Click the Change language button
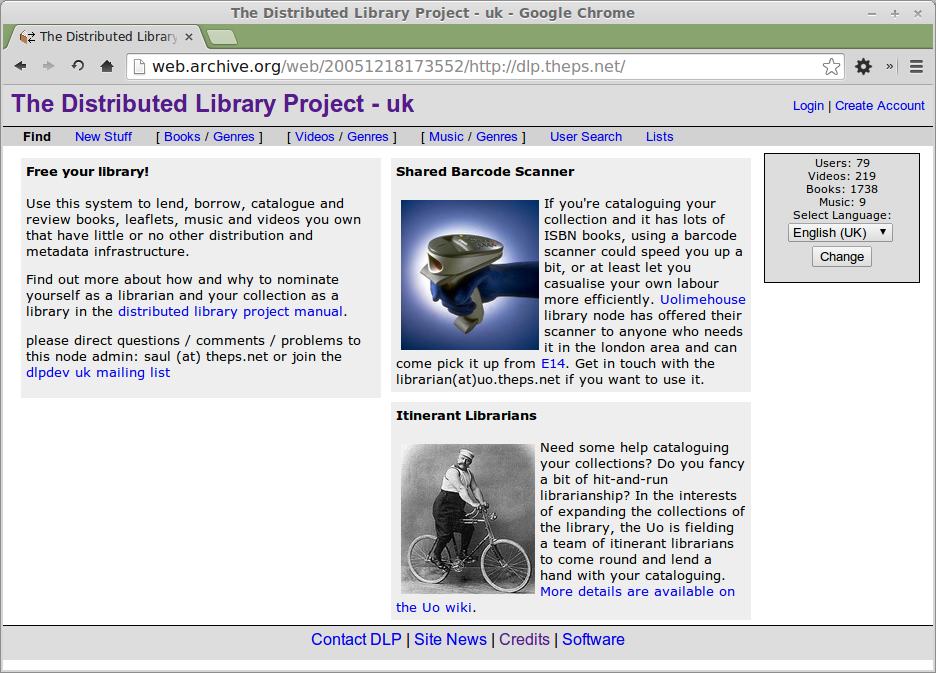The height and width of the screenshot is (673, 936). tap(842, 257)
